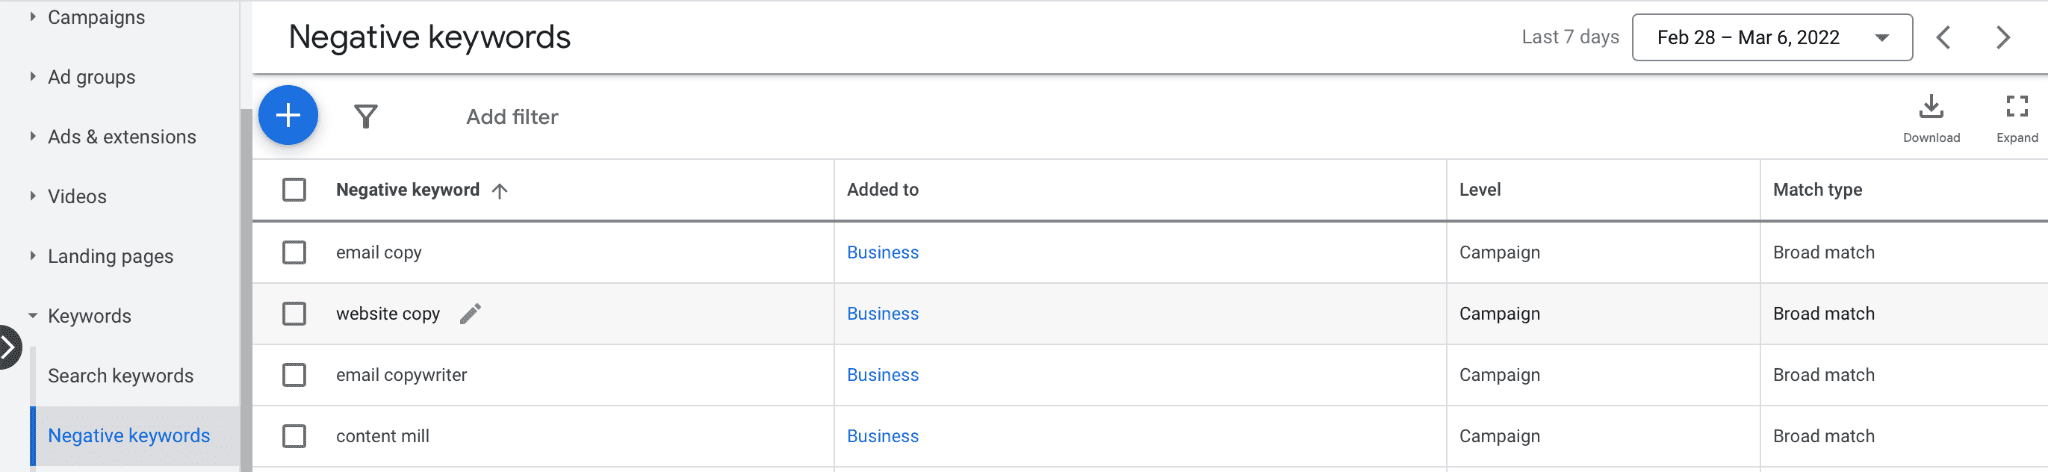Screen dimensions: 2048x472
Task: Select the email copy row checkbox
Action: (x=294, y=252)
